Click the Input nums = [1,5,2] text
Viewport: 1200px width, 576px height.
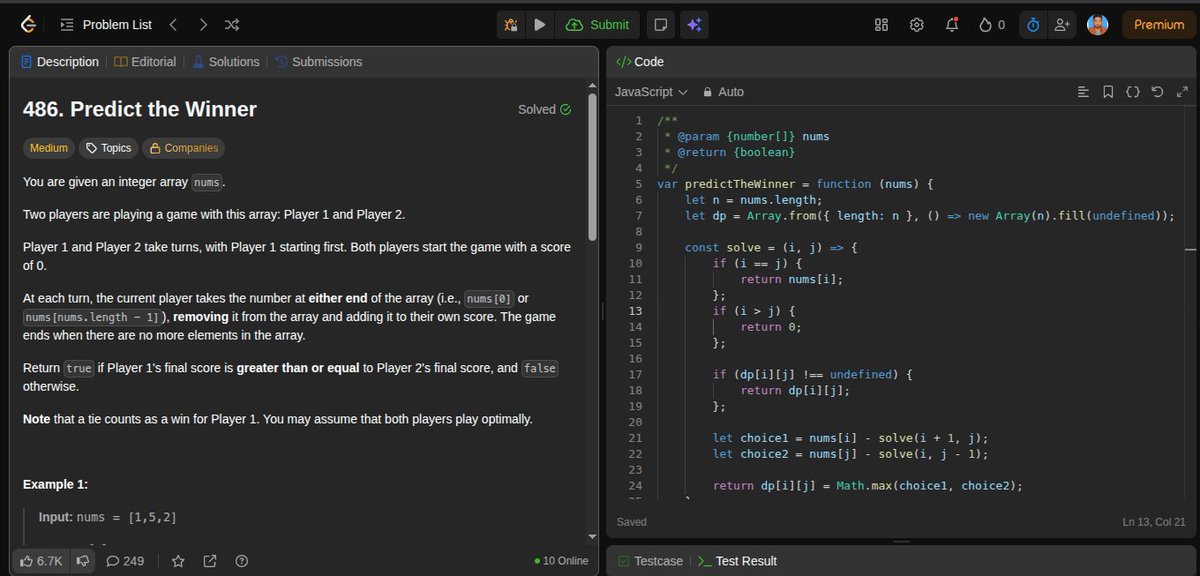point(108,517)
